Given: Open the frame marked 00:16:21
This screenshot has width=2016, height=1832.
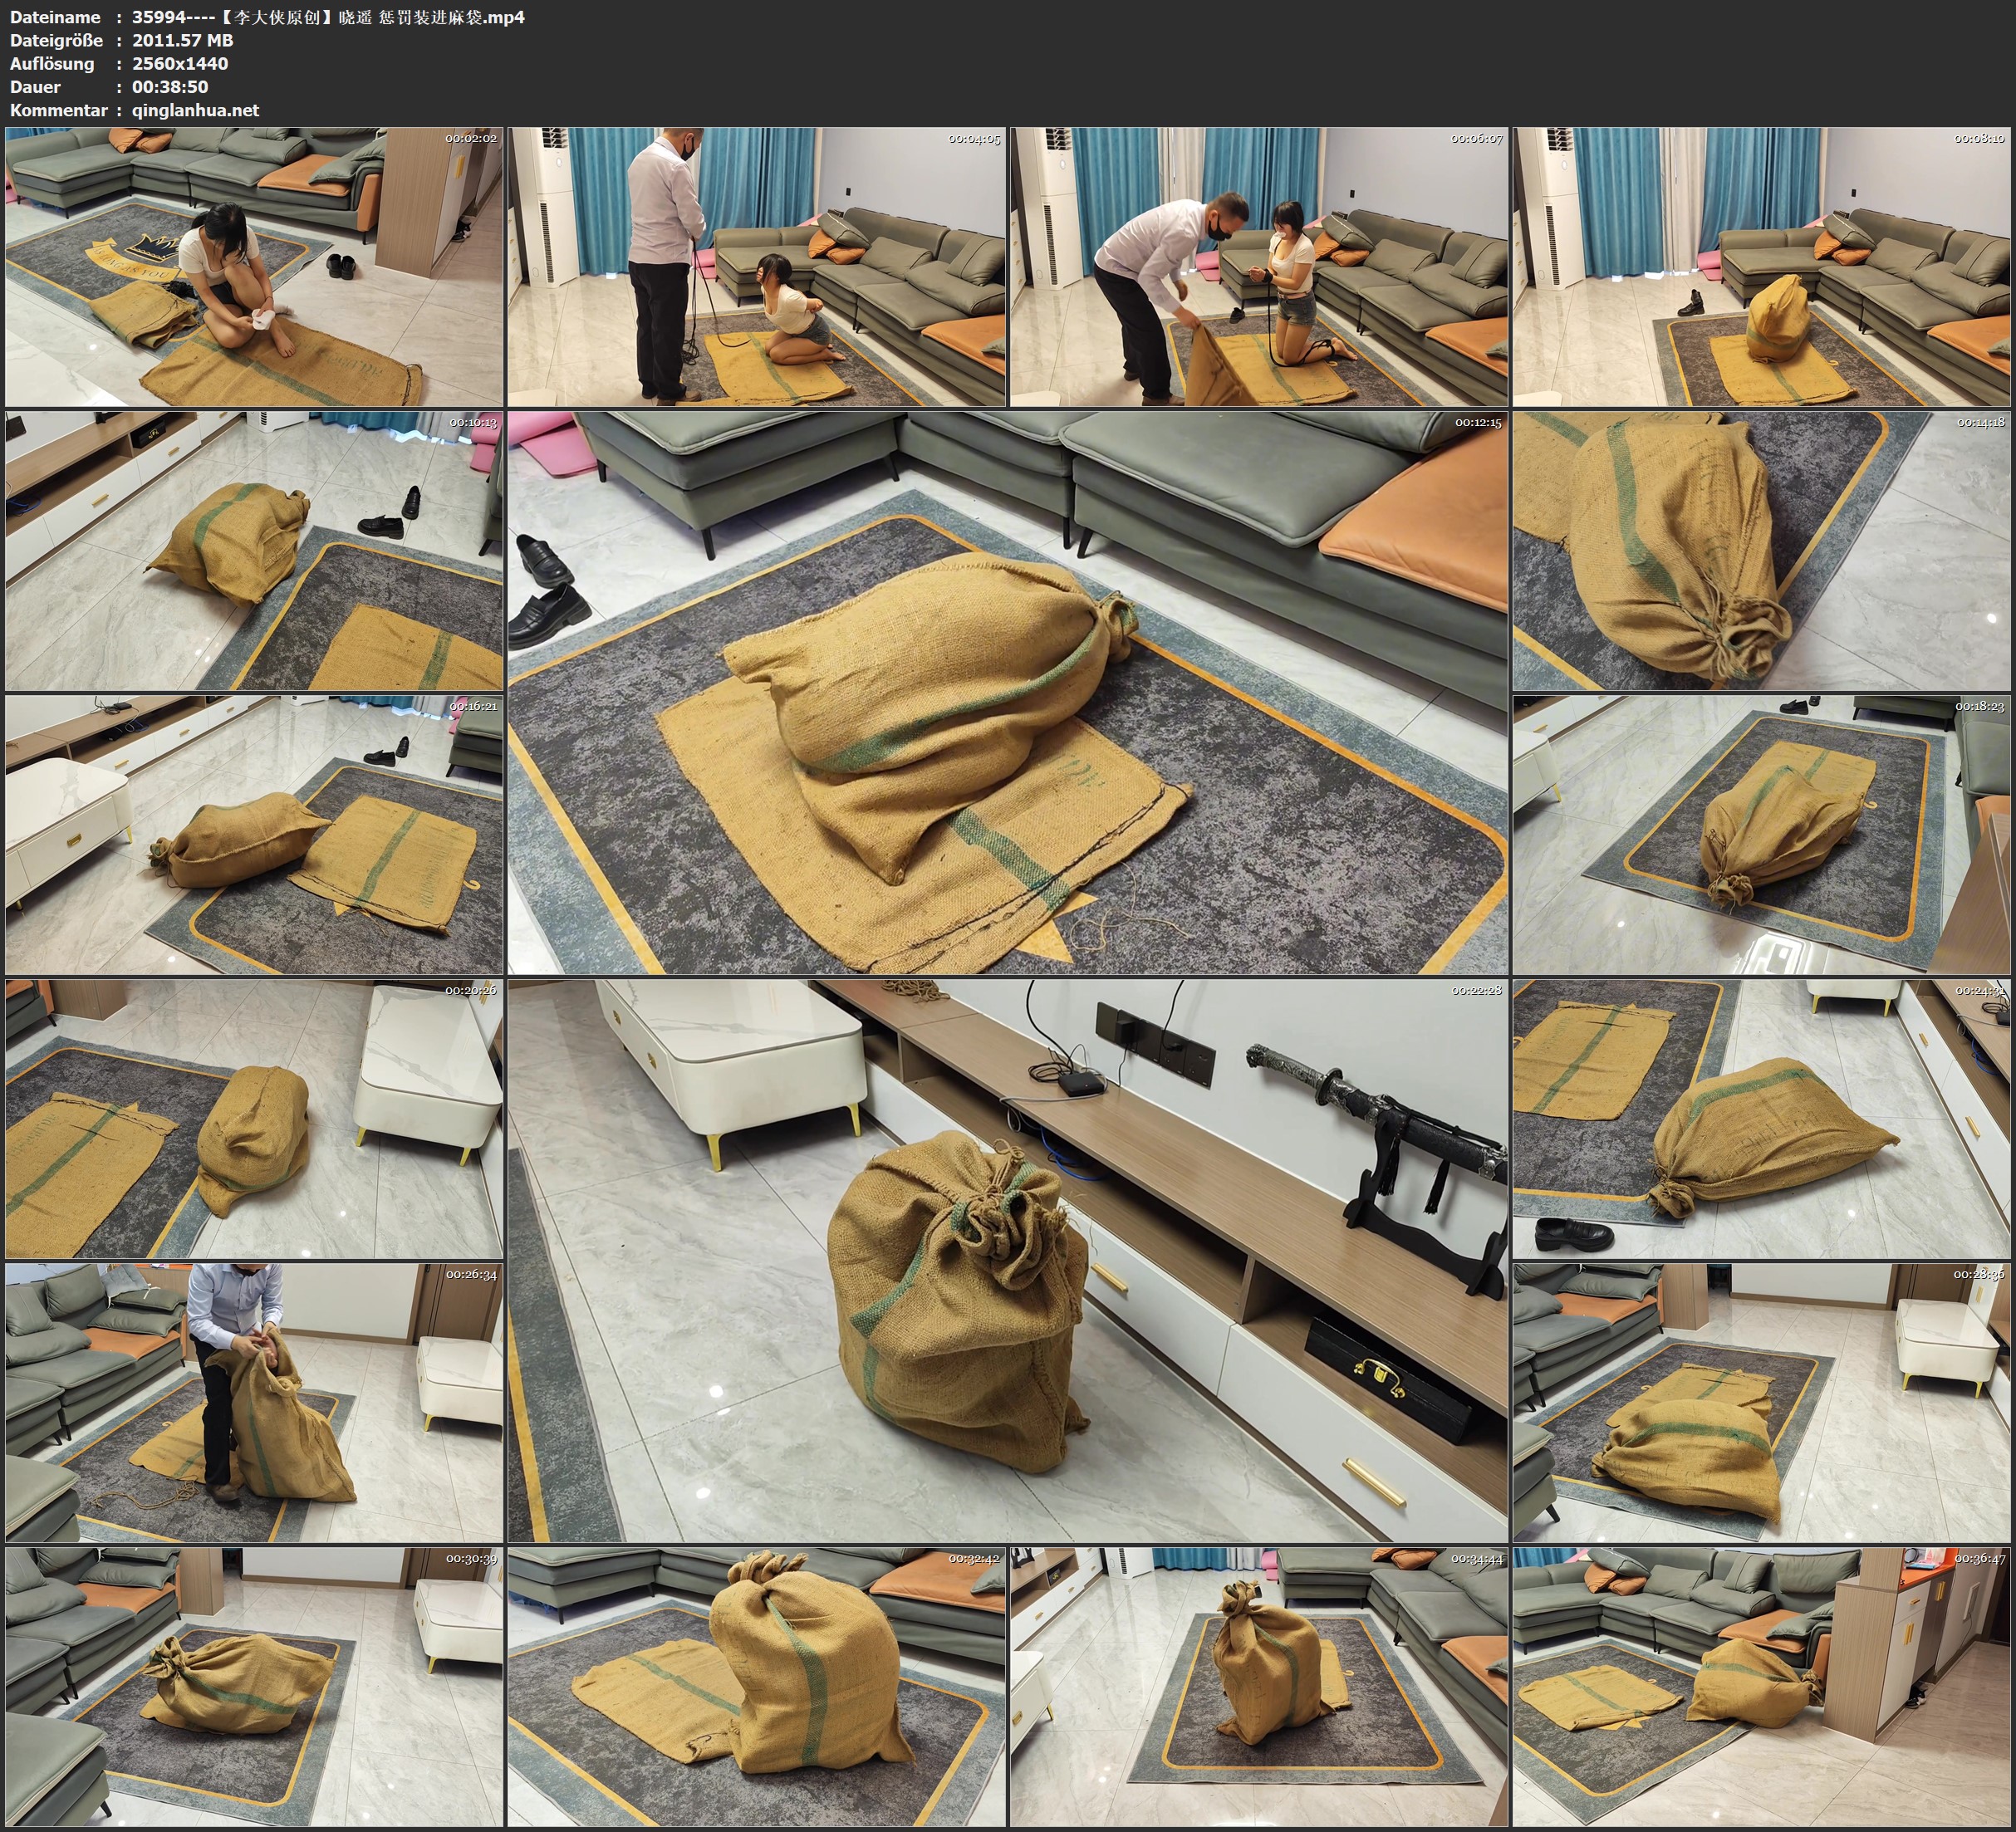Looking at the screenshot, I should [x=254, y=835].
